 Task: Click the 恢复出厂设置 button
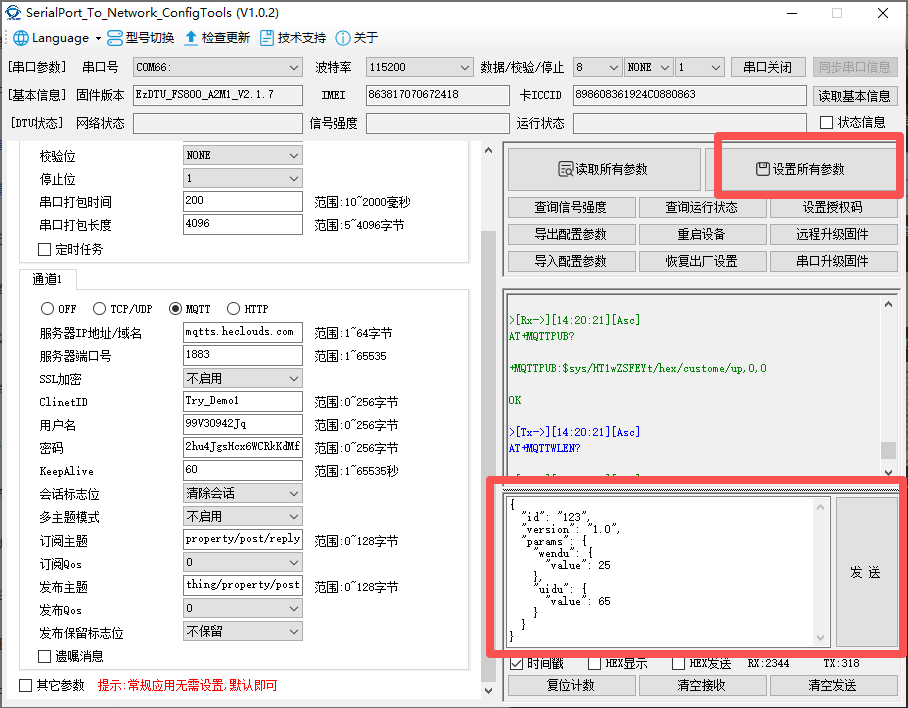point(702,261)
